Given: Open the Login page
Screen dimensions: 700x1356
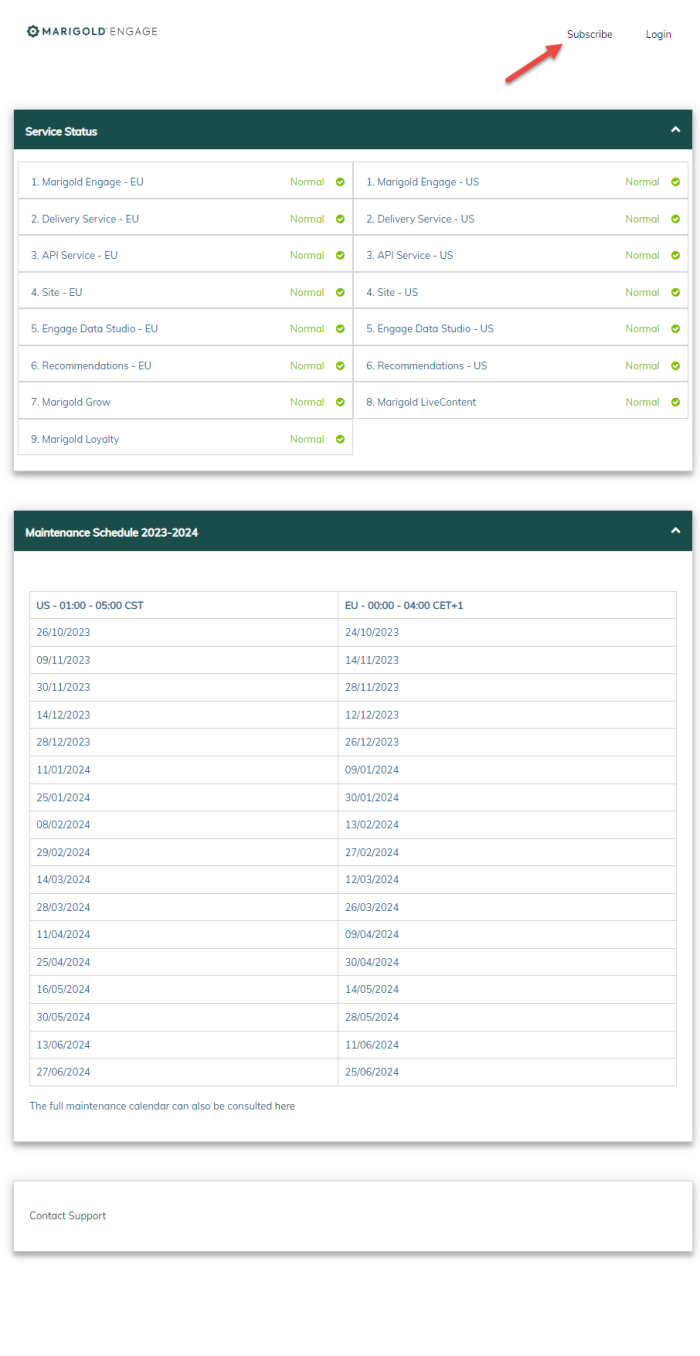Looking at the screenshot, I should [658, 34].
